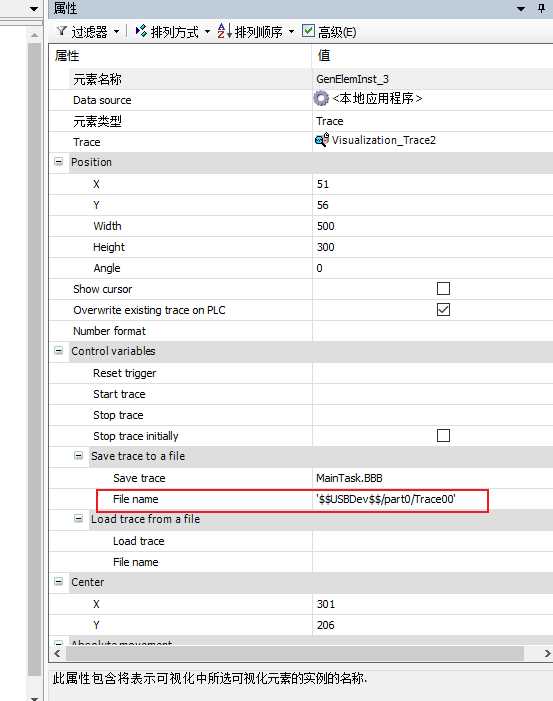
Task: Open the properties panel window menu arrow
Action: coord(521,8)
